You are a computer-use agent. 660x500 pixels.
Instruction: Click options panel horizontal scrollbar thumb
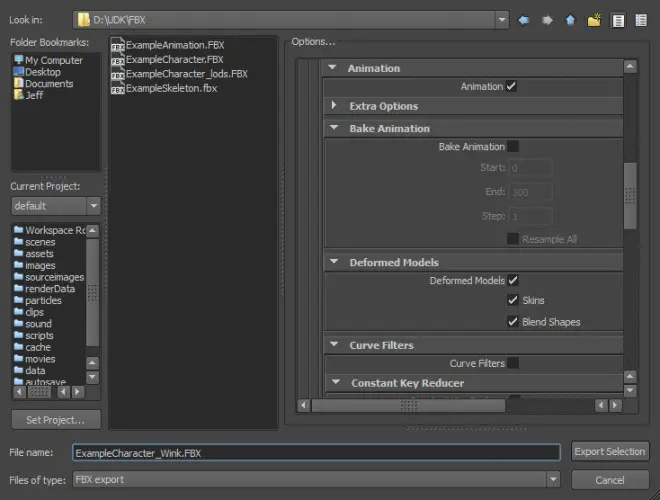(x=408, y=405)
